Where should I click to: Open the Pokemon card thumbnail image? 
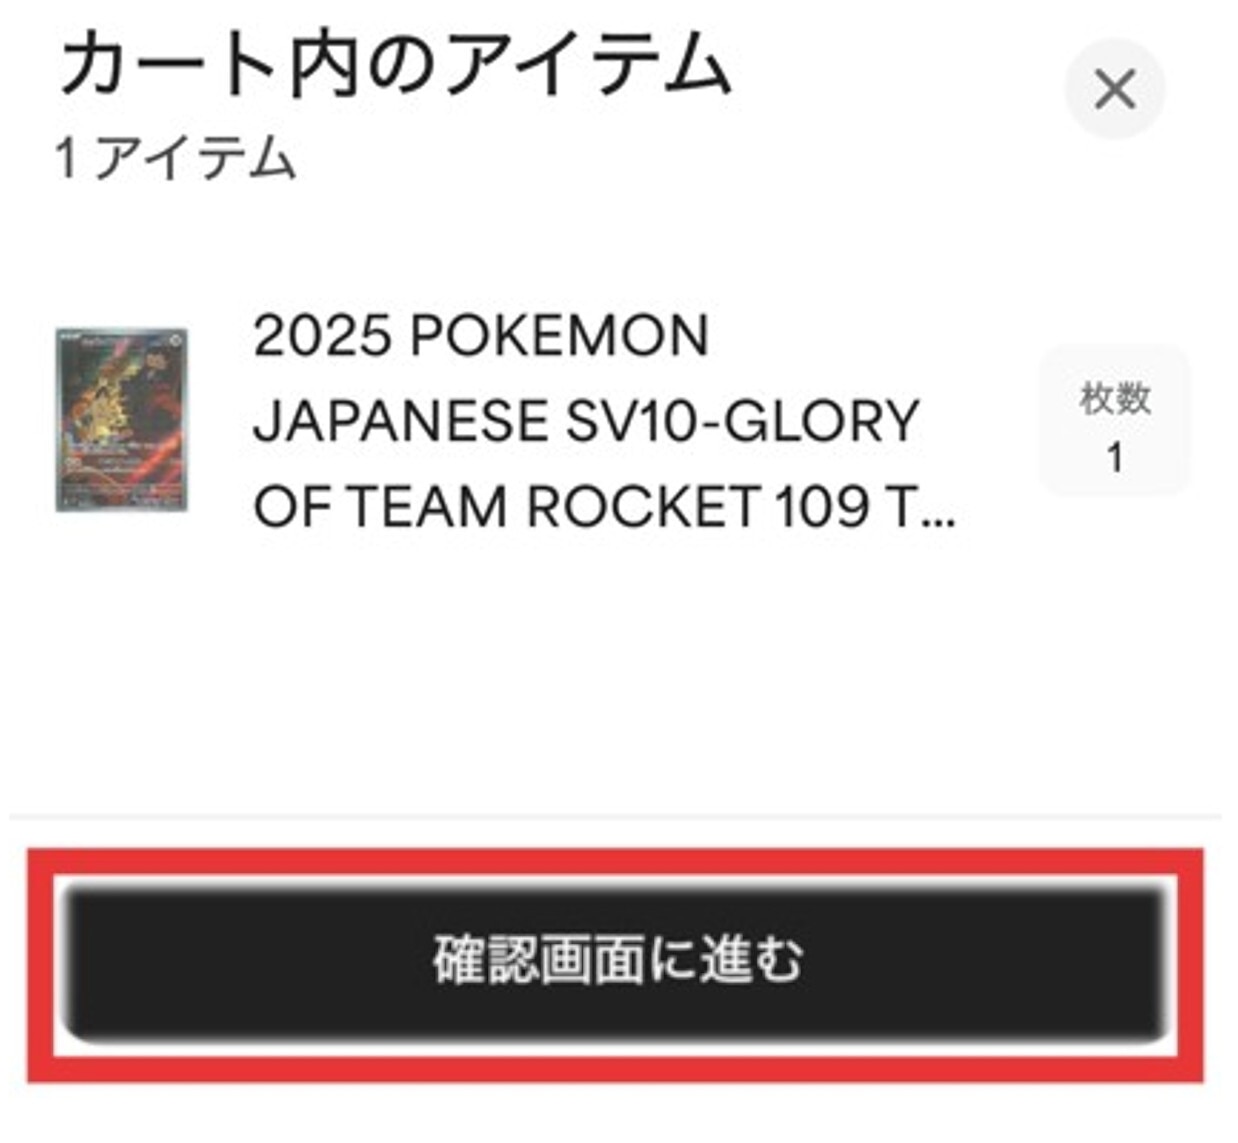[121, 419]
